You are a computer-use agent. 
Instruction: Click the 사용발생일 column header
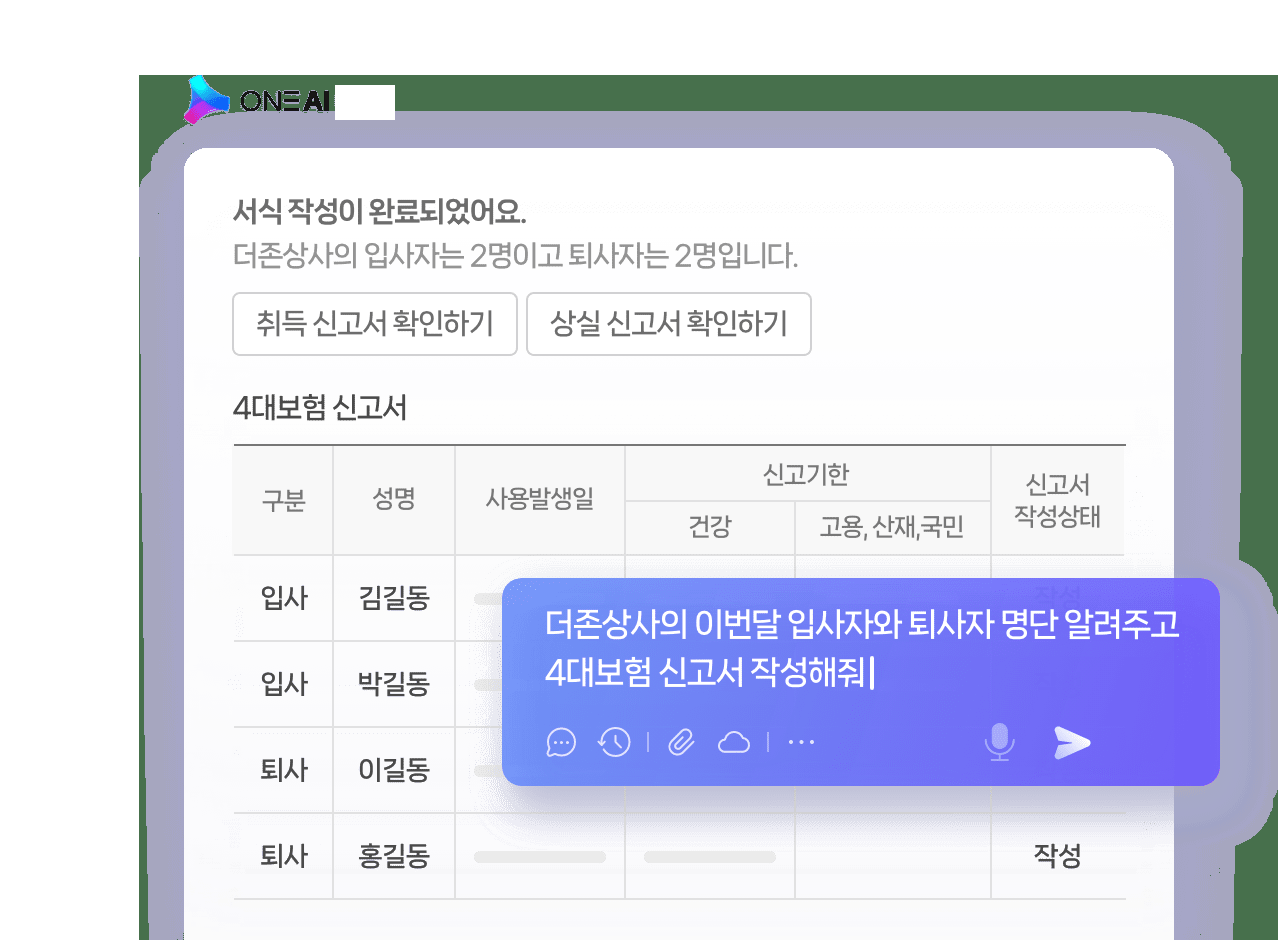(540, 499)
